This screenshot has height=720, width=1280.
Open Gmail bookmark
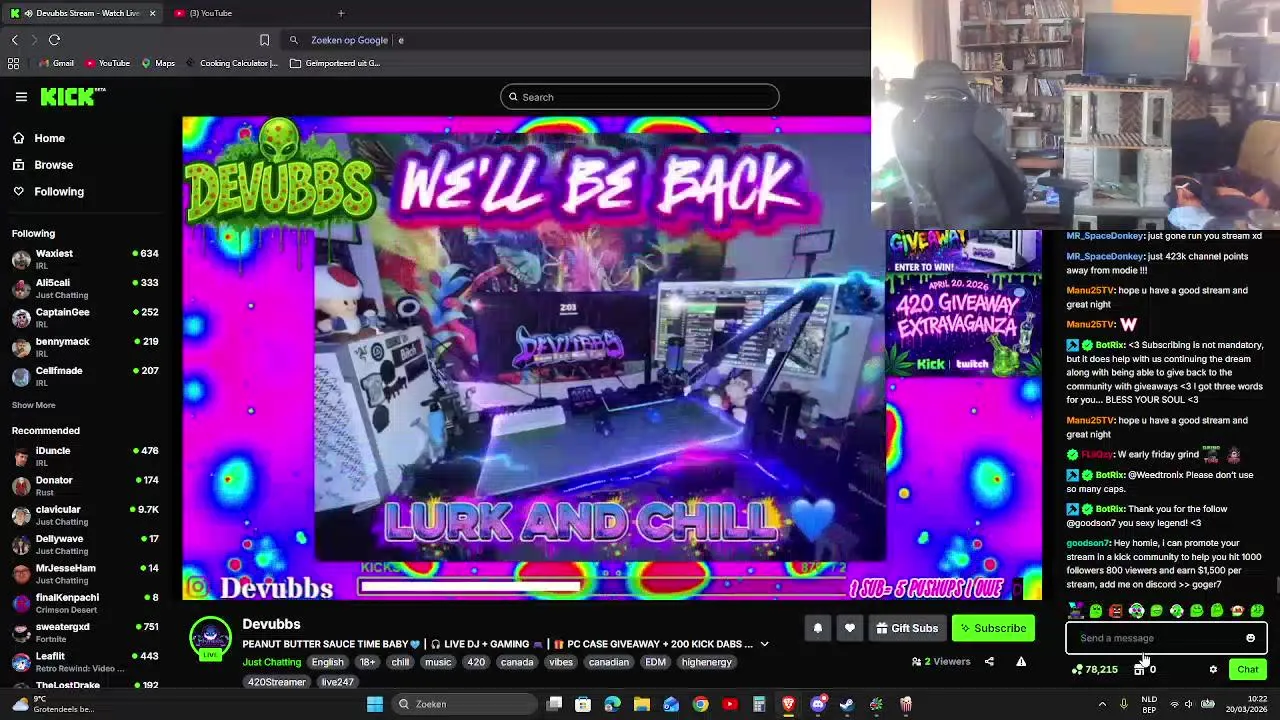(x=56, y=63)
